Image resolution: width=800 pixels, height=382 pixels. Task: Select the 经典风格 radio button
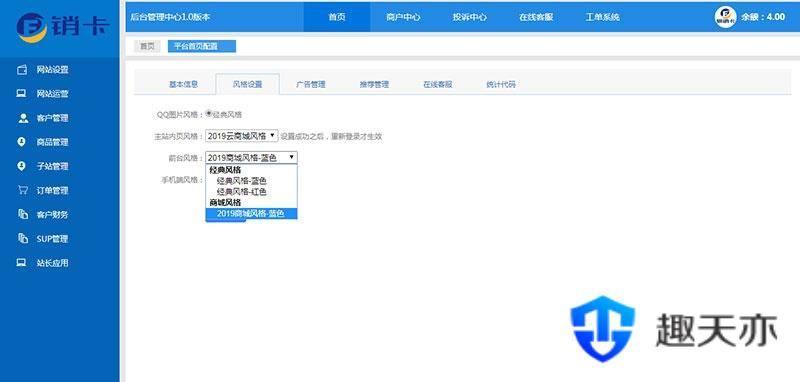click(208, 113)
